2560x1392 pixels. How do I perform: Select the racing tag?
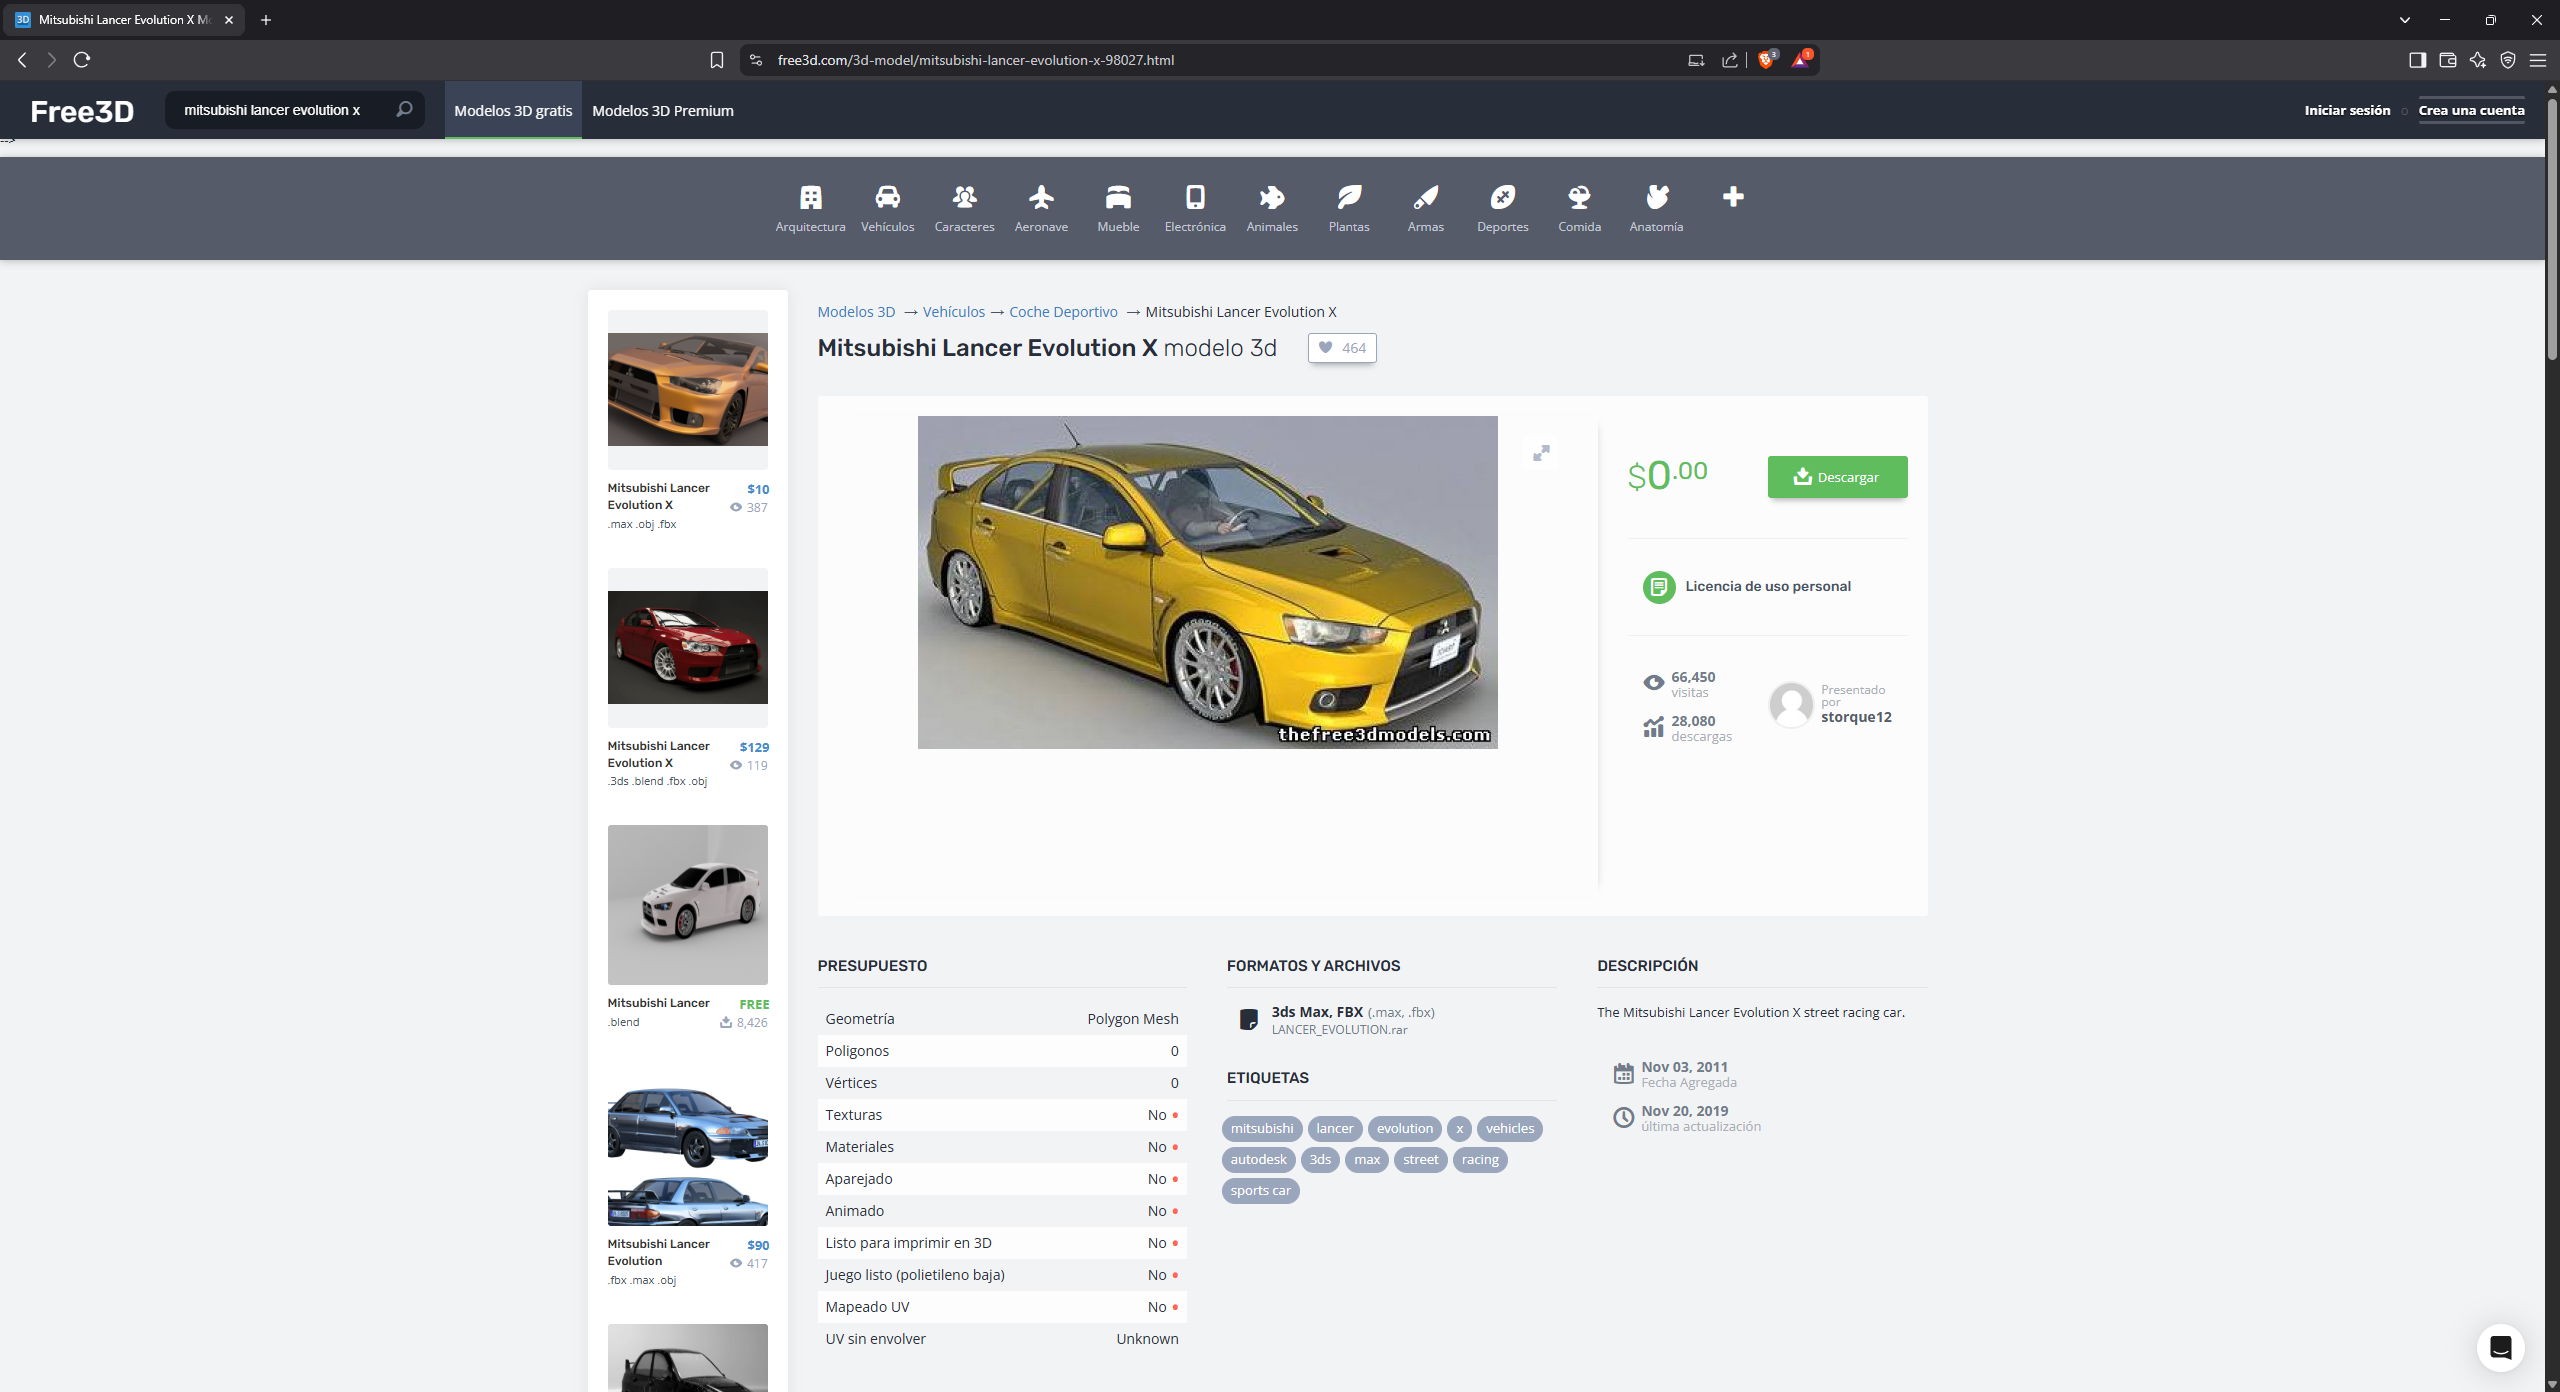[x=1480, y=1159]
